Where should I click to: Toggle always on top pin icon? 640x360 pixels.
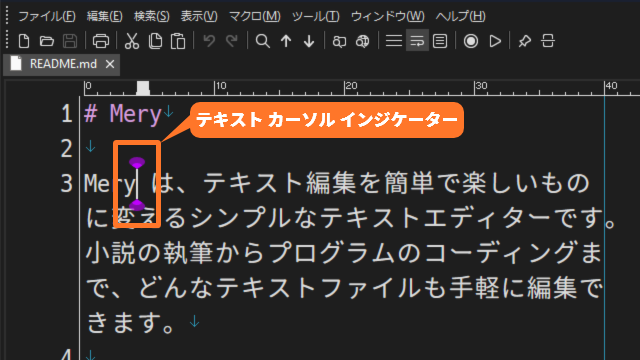click(524, 41)
